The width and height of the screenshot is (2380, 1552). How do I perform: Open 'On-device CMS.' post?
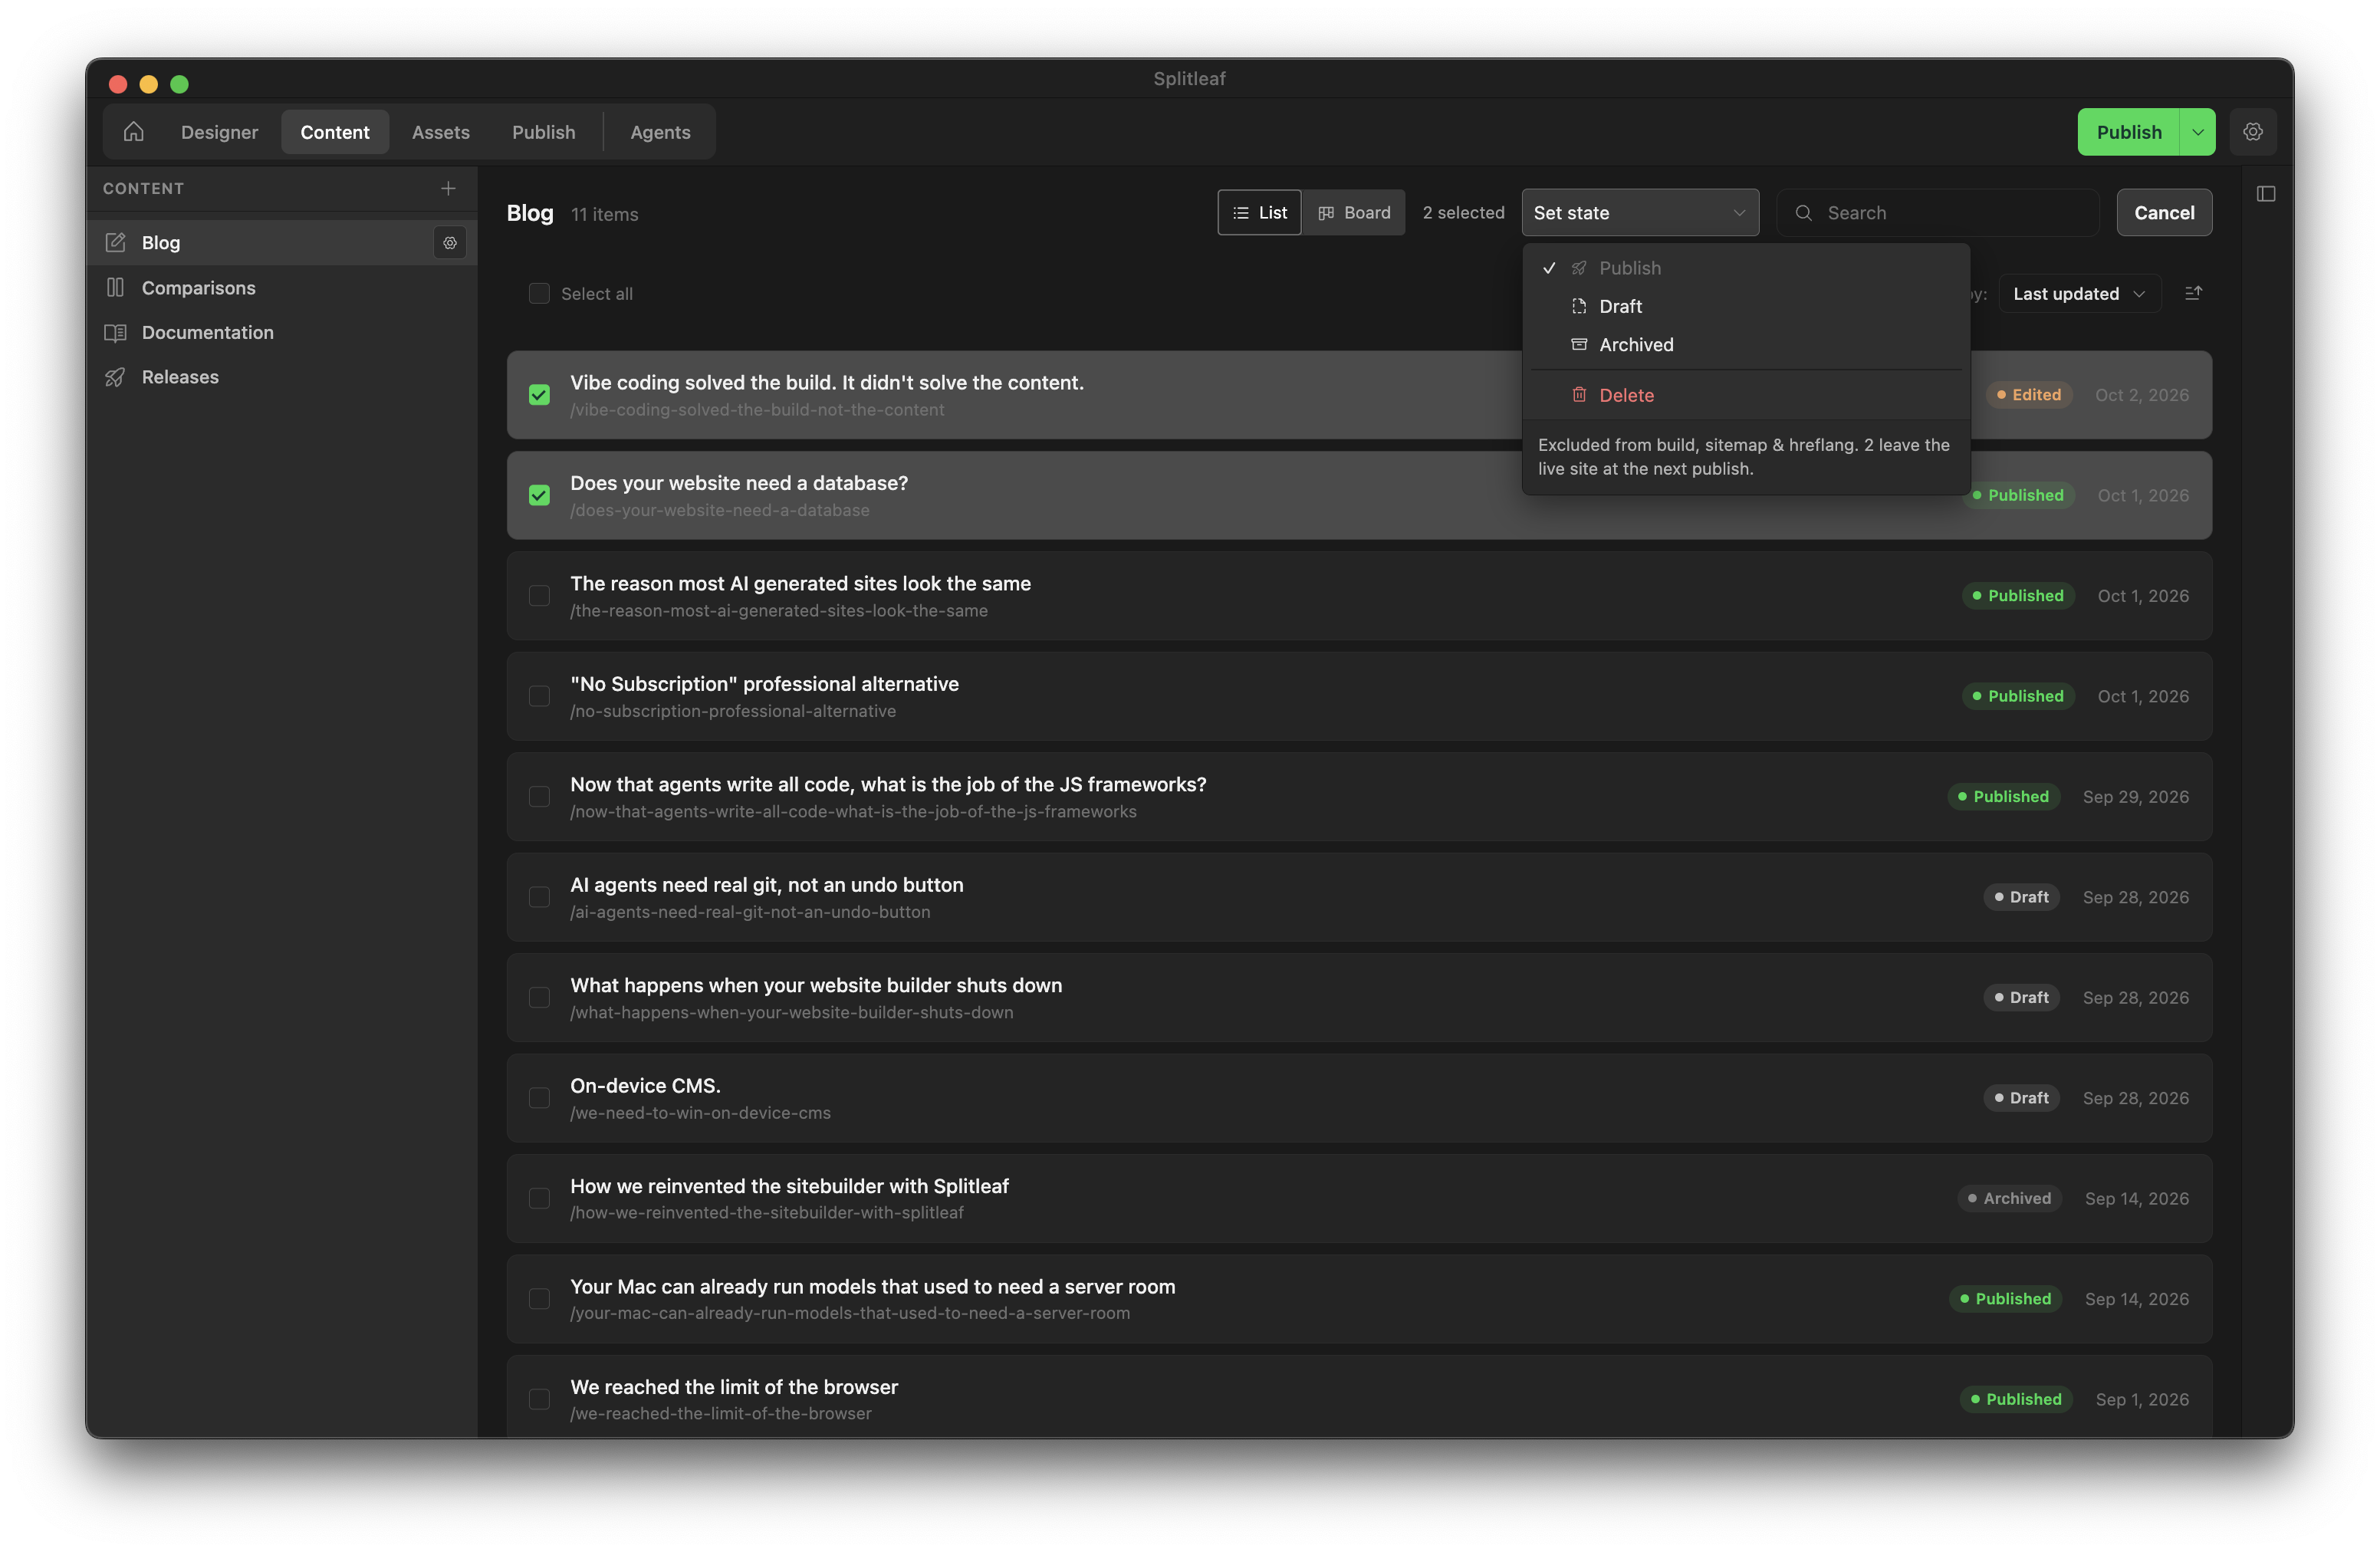pos(1359,1098)
